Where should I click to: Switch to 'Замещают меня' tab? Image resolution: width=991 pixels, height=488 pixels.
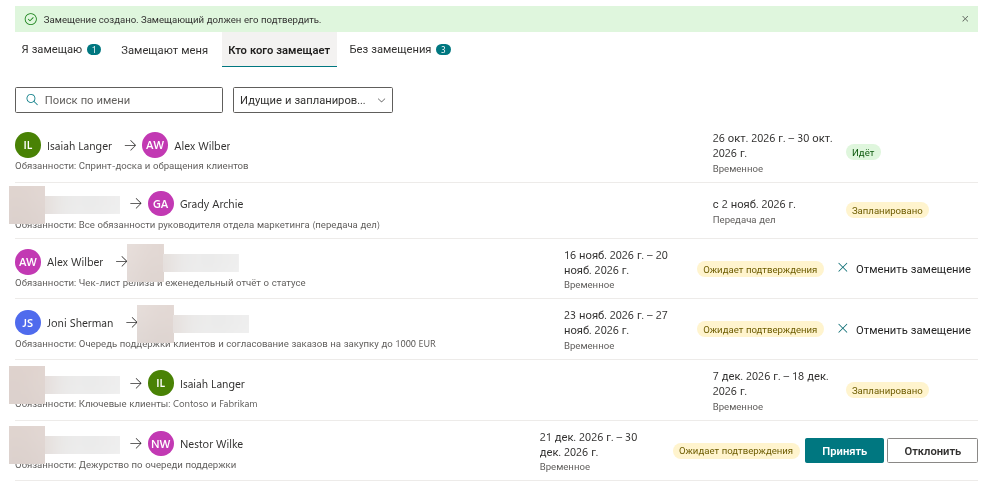[164, 50]
